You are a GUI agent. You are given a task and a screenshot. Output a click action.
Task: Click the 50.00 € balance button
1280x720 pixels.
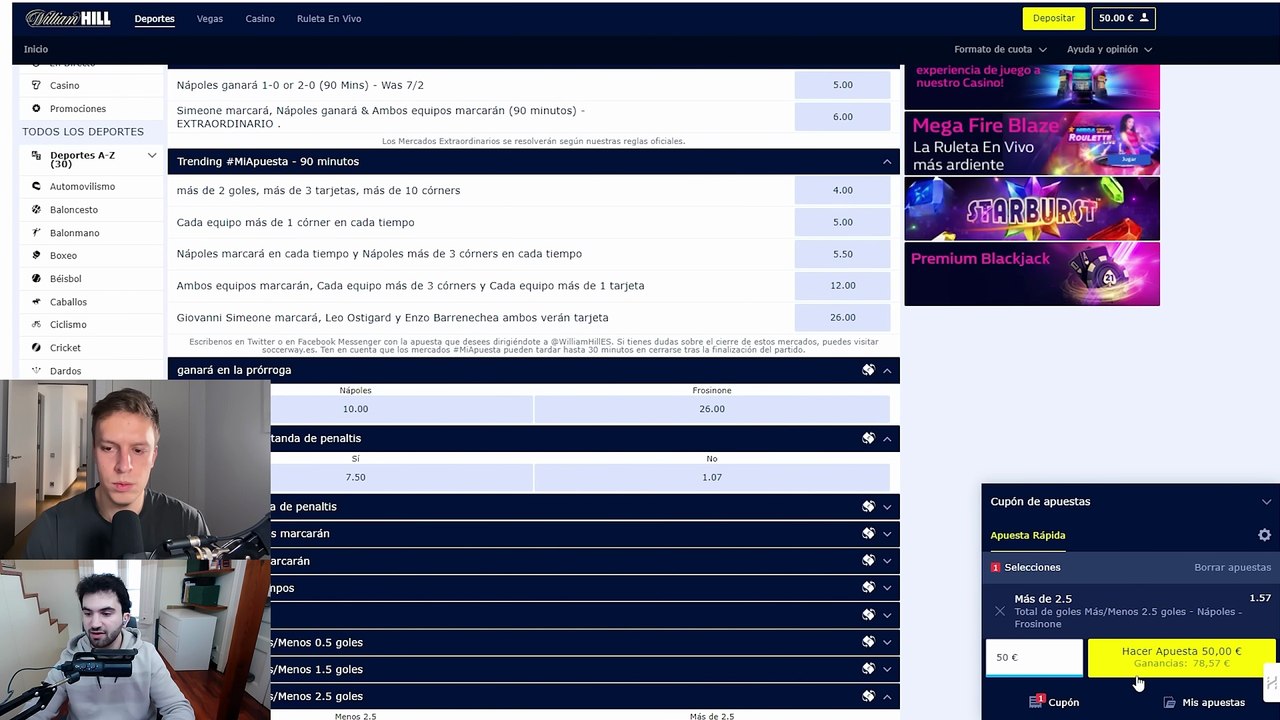pyautogui.click(x=1123, y=18)
